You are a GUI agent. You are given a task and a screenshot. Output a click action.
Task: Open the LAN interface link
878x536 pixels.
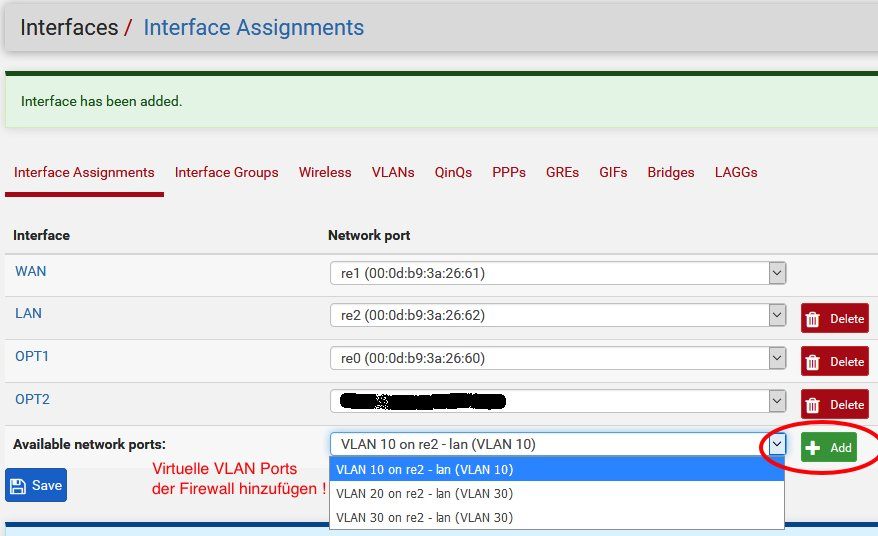[28, 313]
